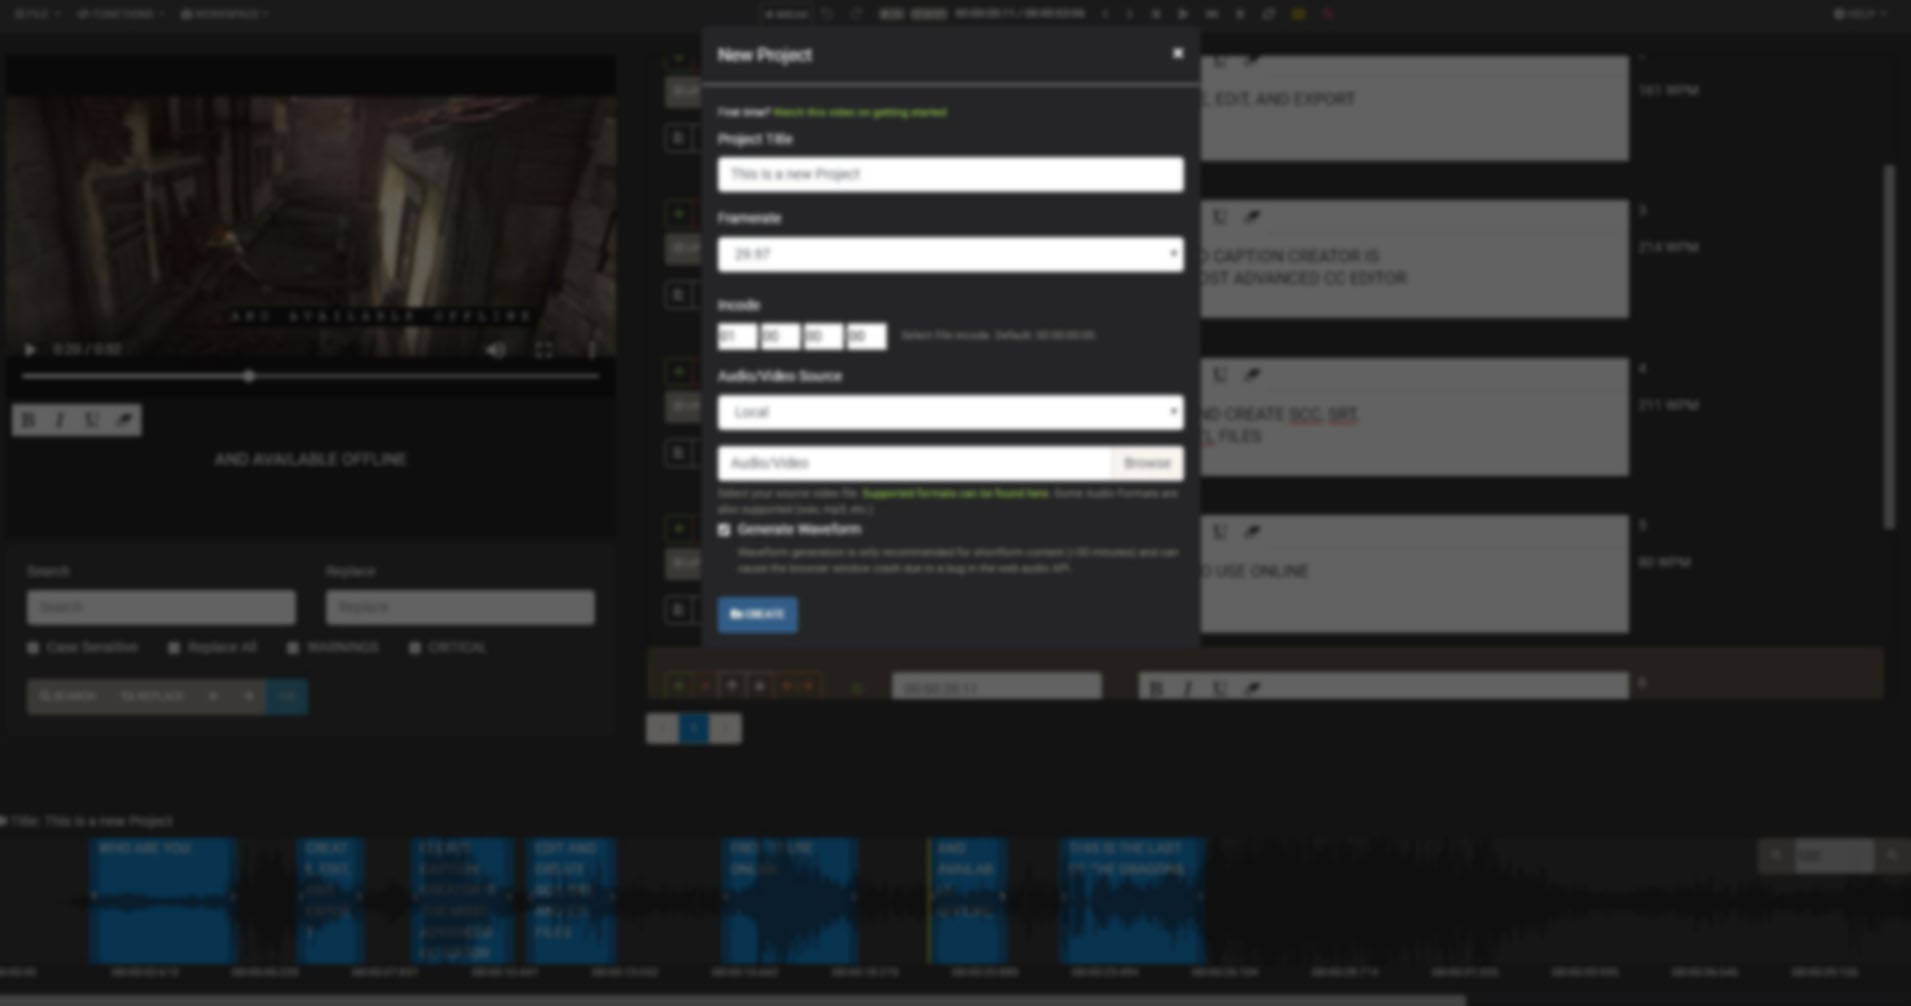1911x1006 pixels.
Task: Click the first Incode hours field
Action: (737, 336)
